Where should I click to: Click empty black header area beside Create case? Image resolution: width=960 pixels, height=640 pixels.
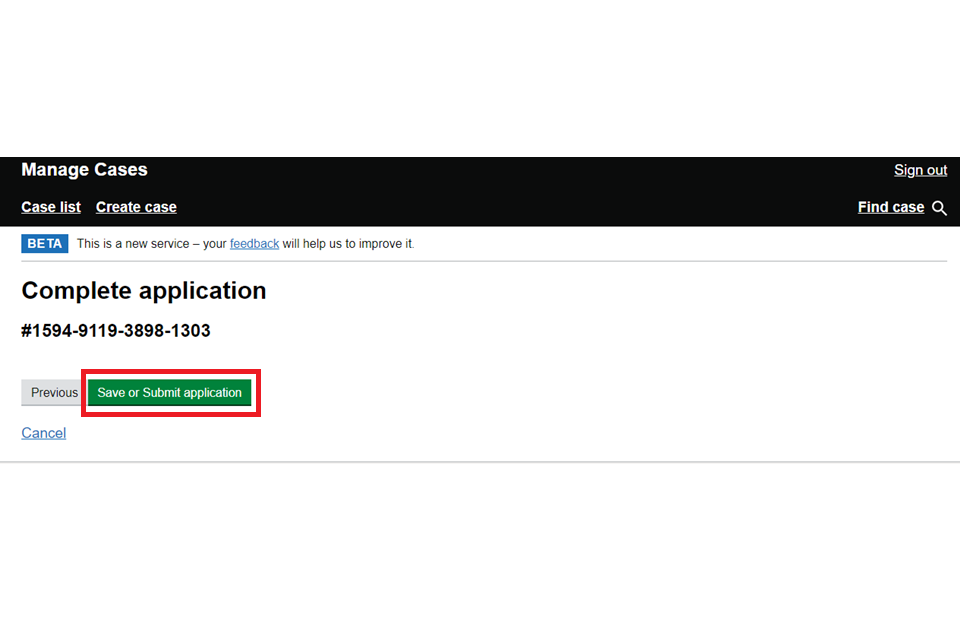[x=500, y=207]
